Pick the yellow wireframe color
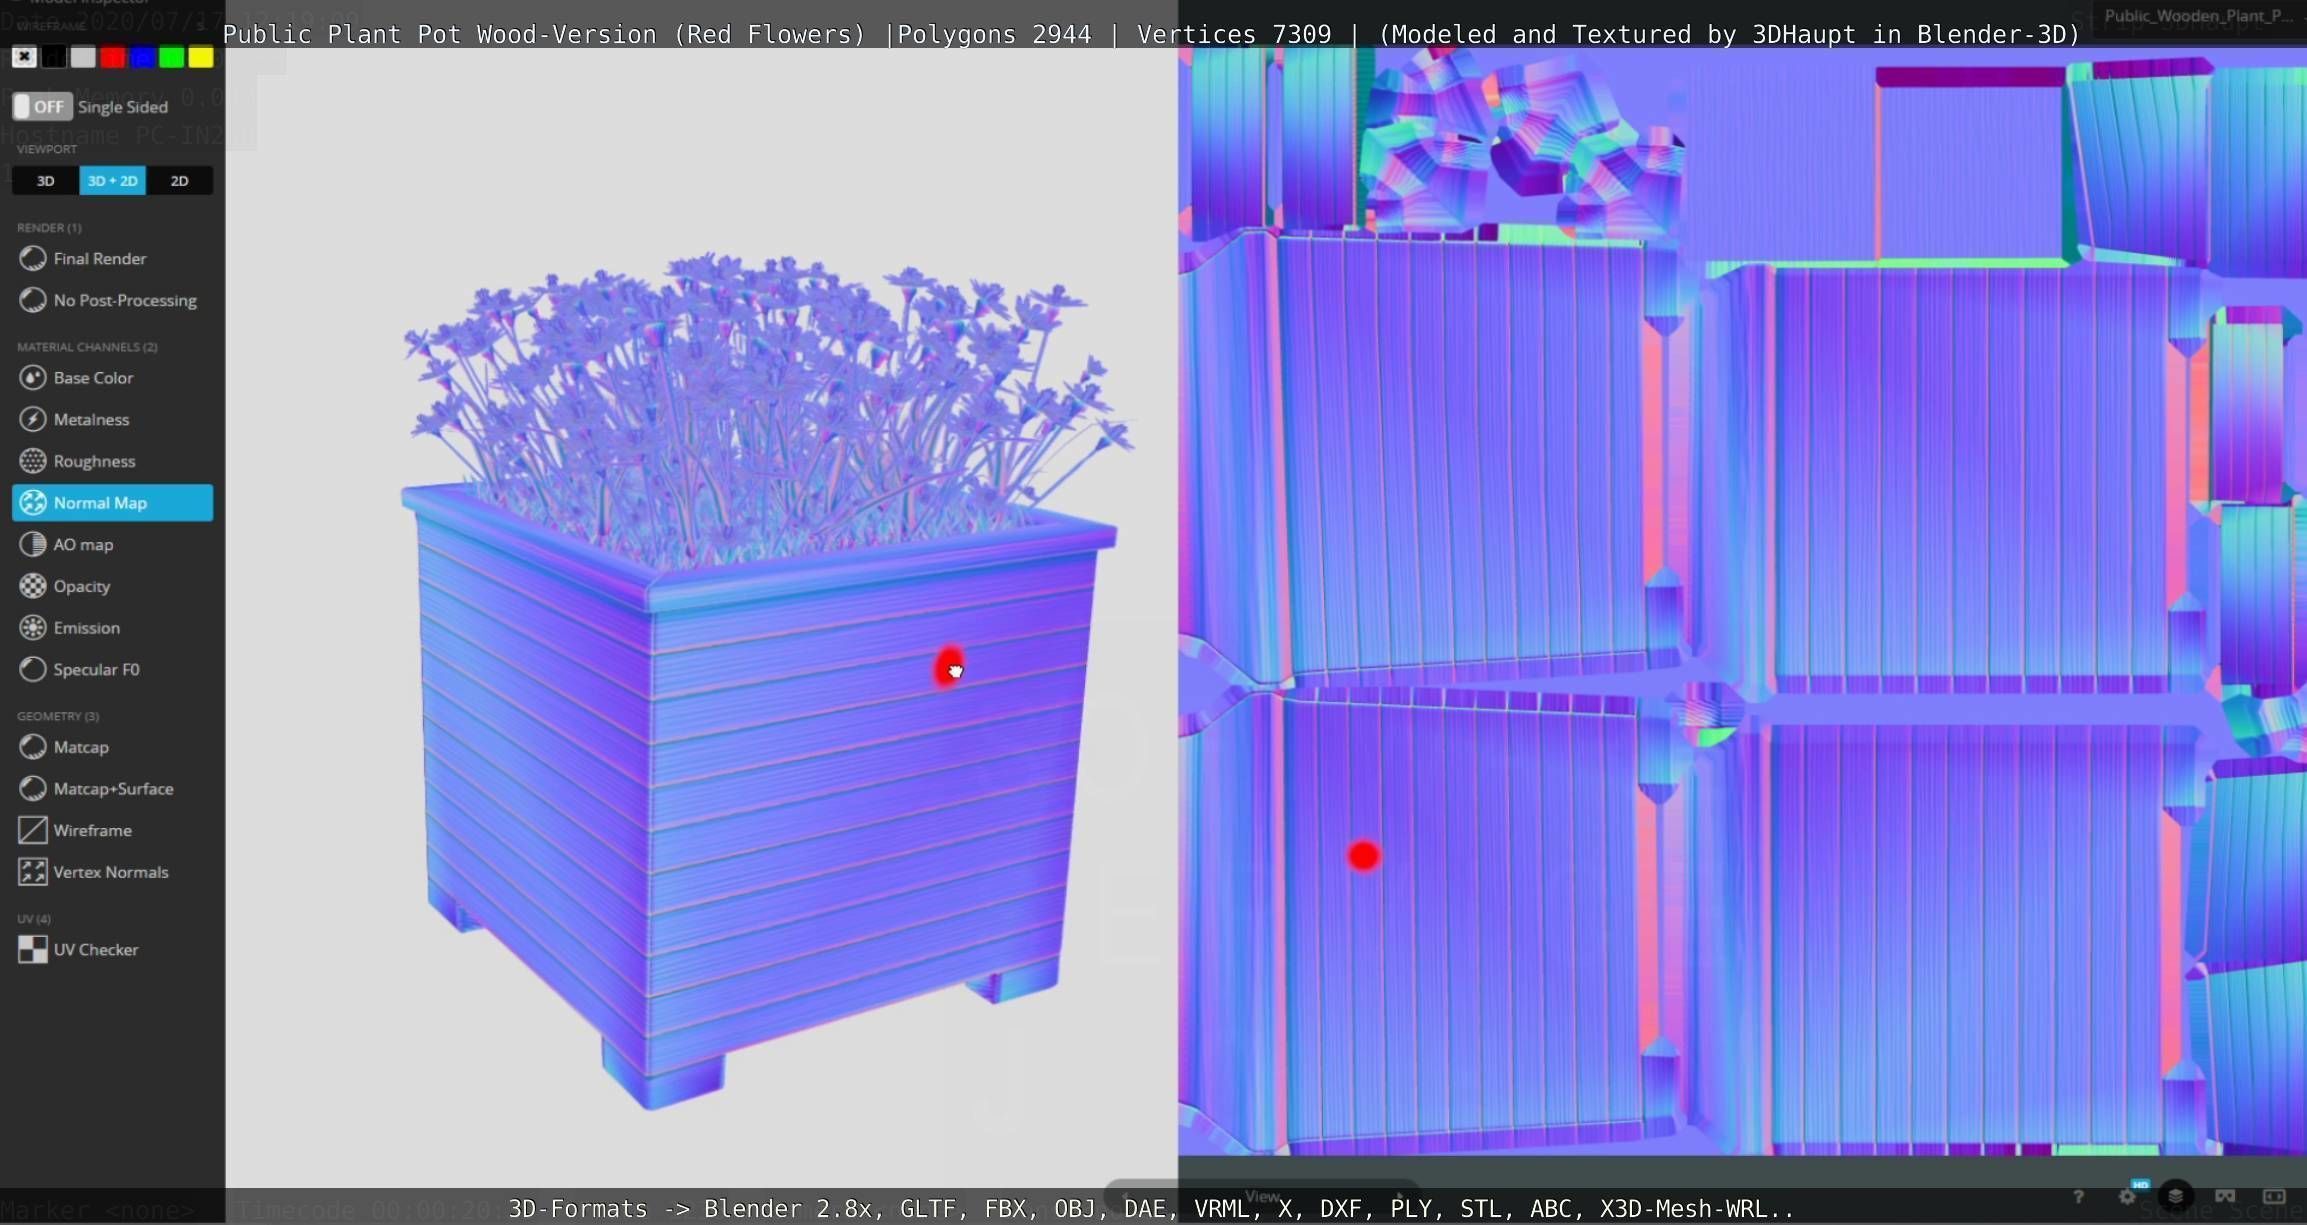The image size is (2307, 1225). [x=201, y=57]
